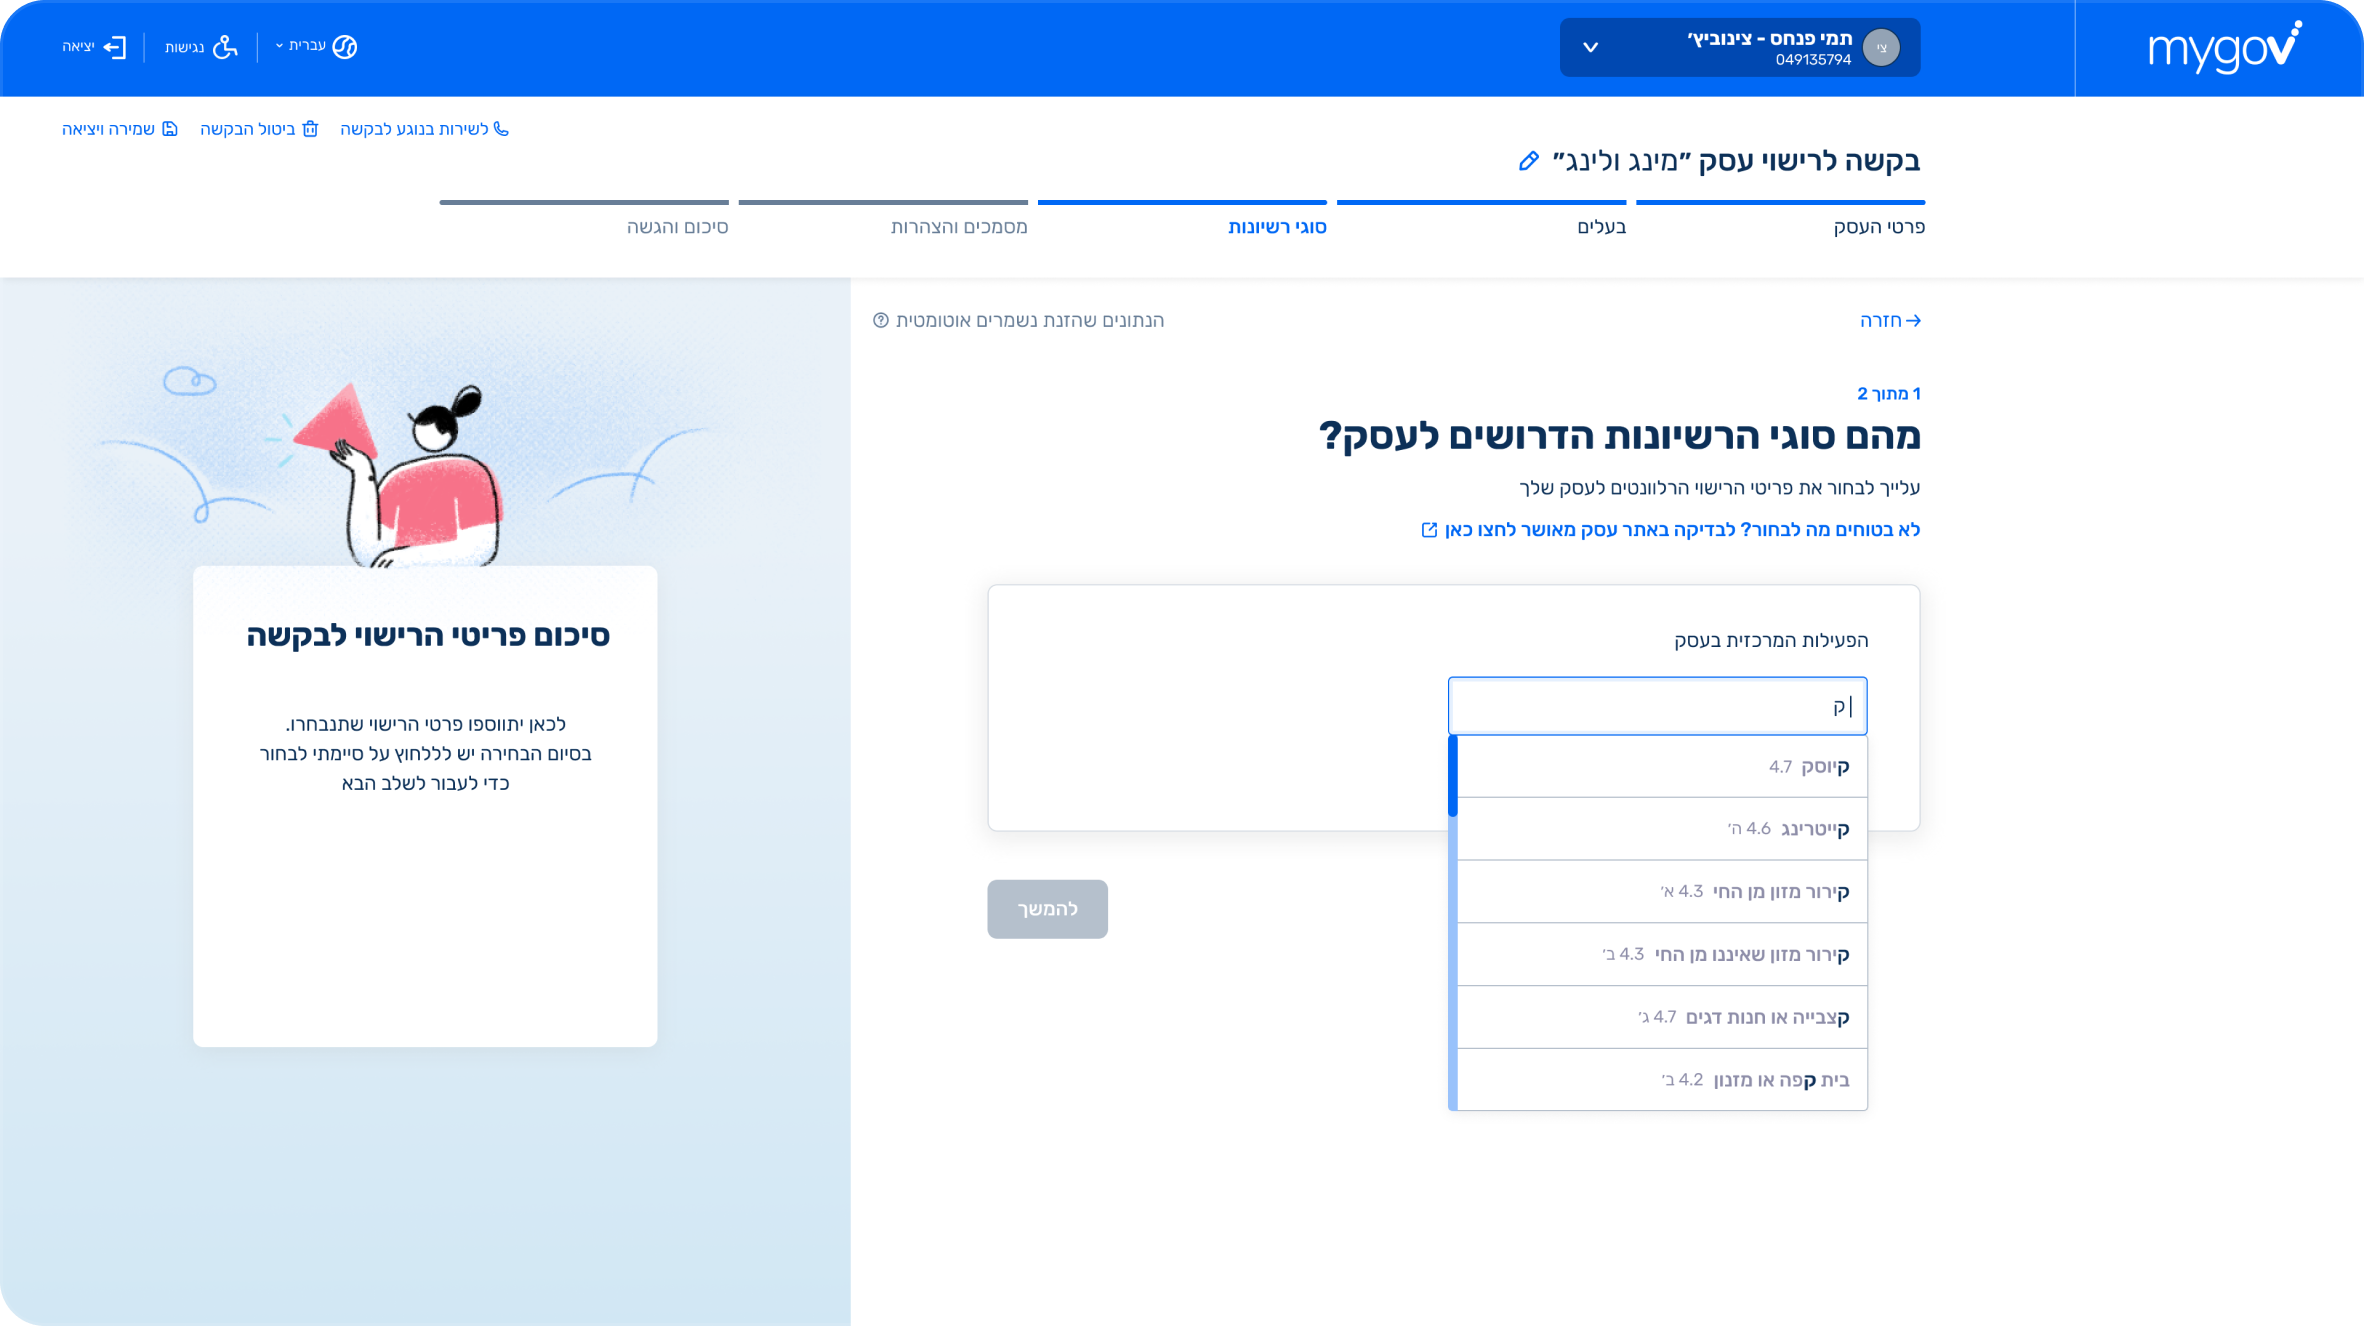This screenshot has width=2364, height=1326.
Task: Expand user account dropdown chevron
Action: [1590, 47]
